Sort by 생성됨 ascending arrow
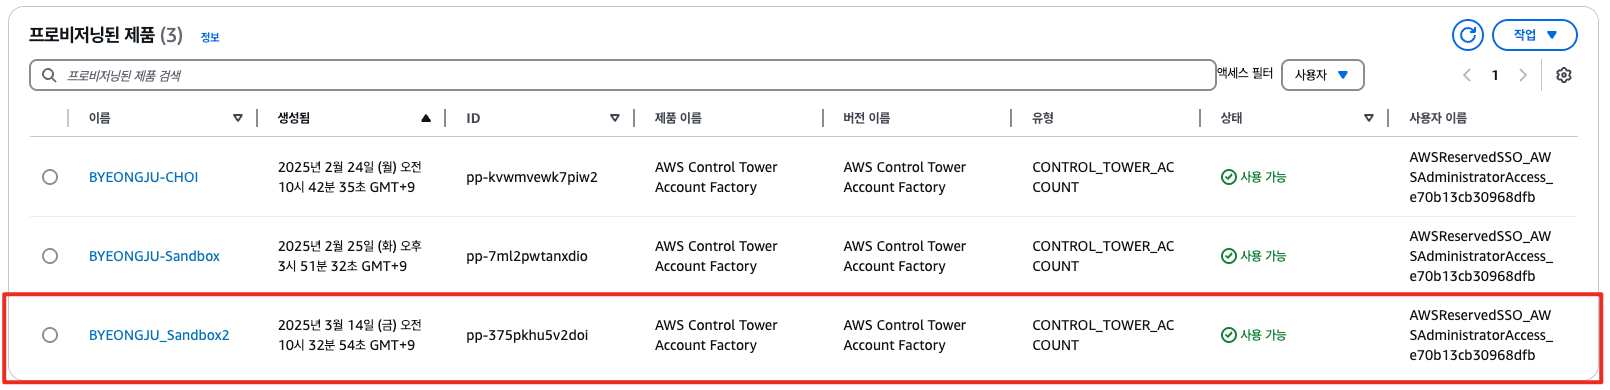 [426, 118]
